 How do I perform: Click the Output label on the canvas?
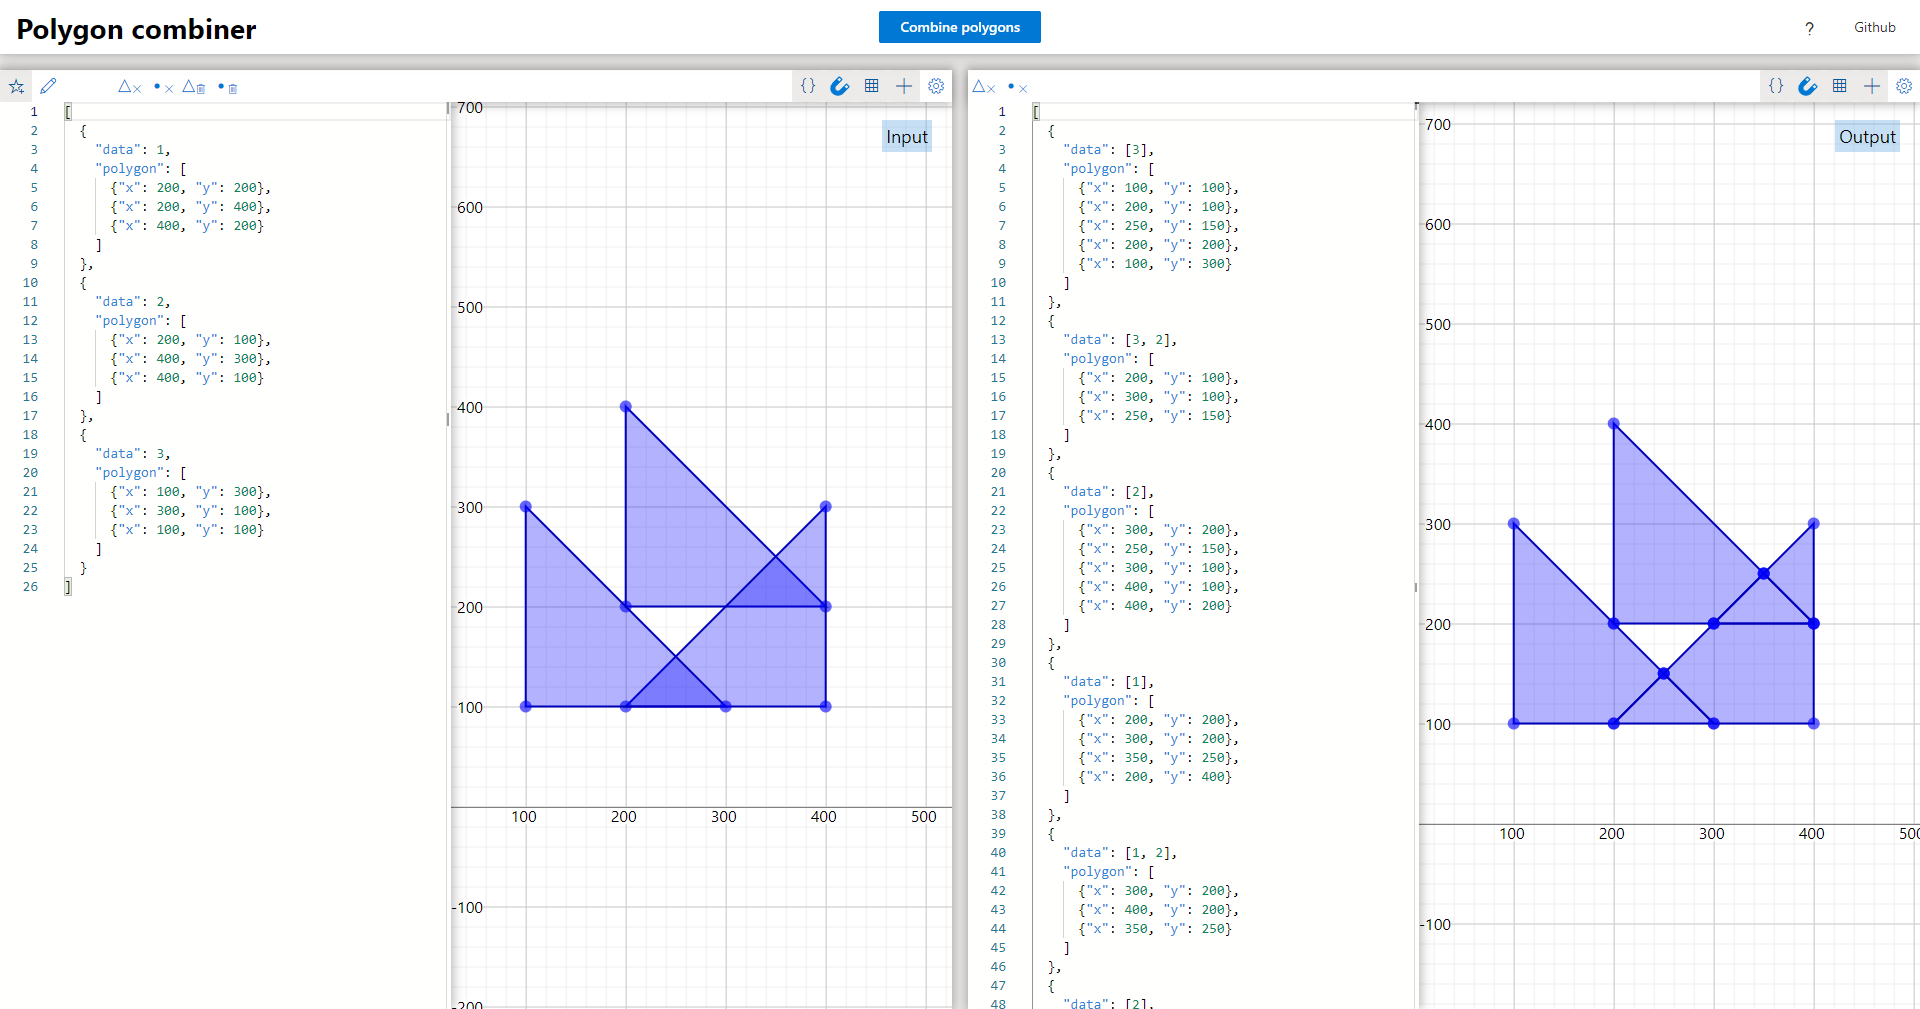1867,137
